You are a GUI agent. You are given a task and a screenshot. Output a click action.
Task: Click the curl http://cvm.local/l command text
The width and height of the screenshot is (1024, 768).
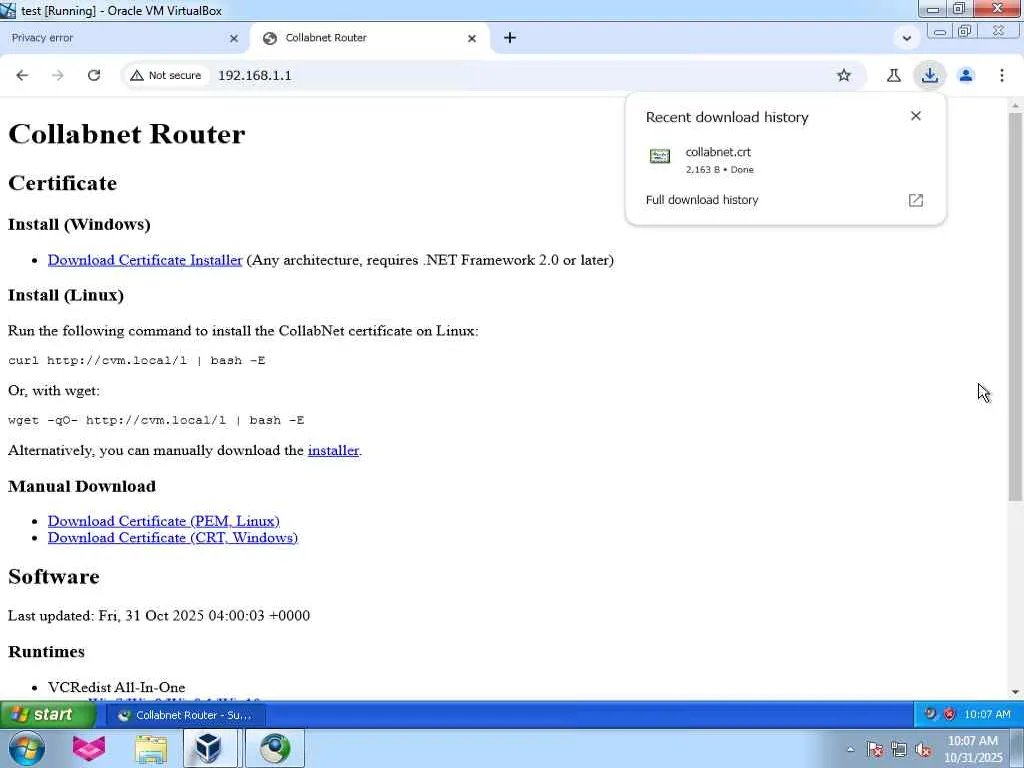136,360
